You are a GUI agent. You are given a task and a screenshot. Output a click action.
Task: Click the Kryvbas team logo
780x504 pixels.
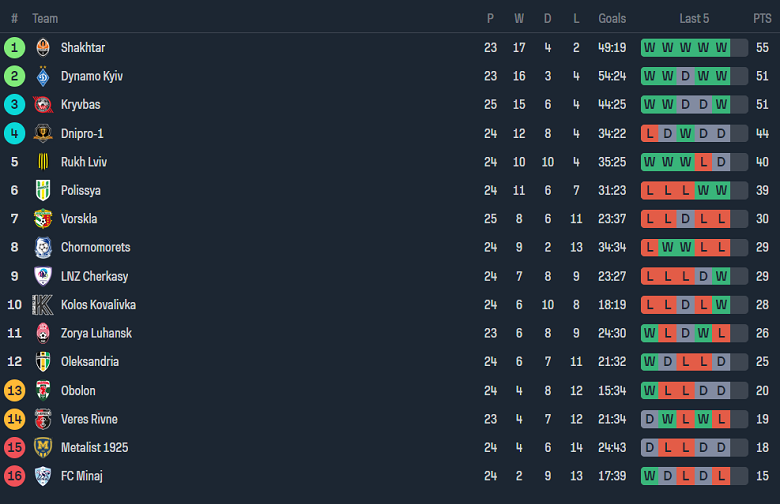pyautogui.click(x=43, y=104)
